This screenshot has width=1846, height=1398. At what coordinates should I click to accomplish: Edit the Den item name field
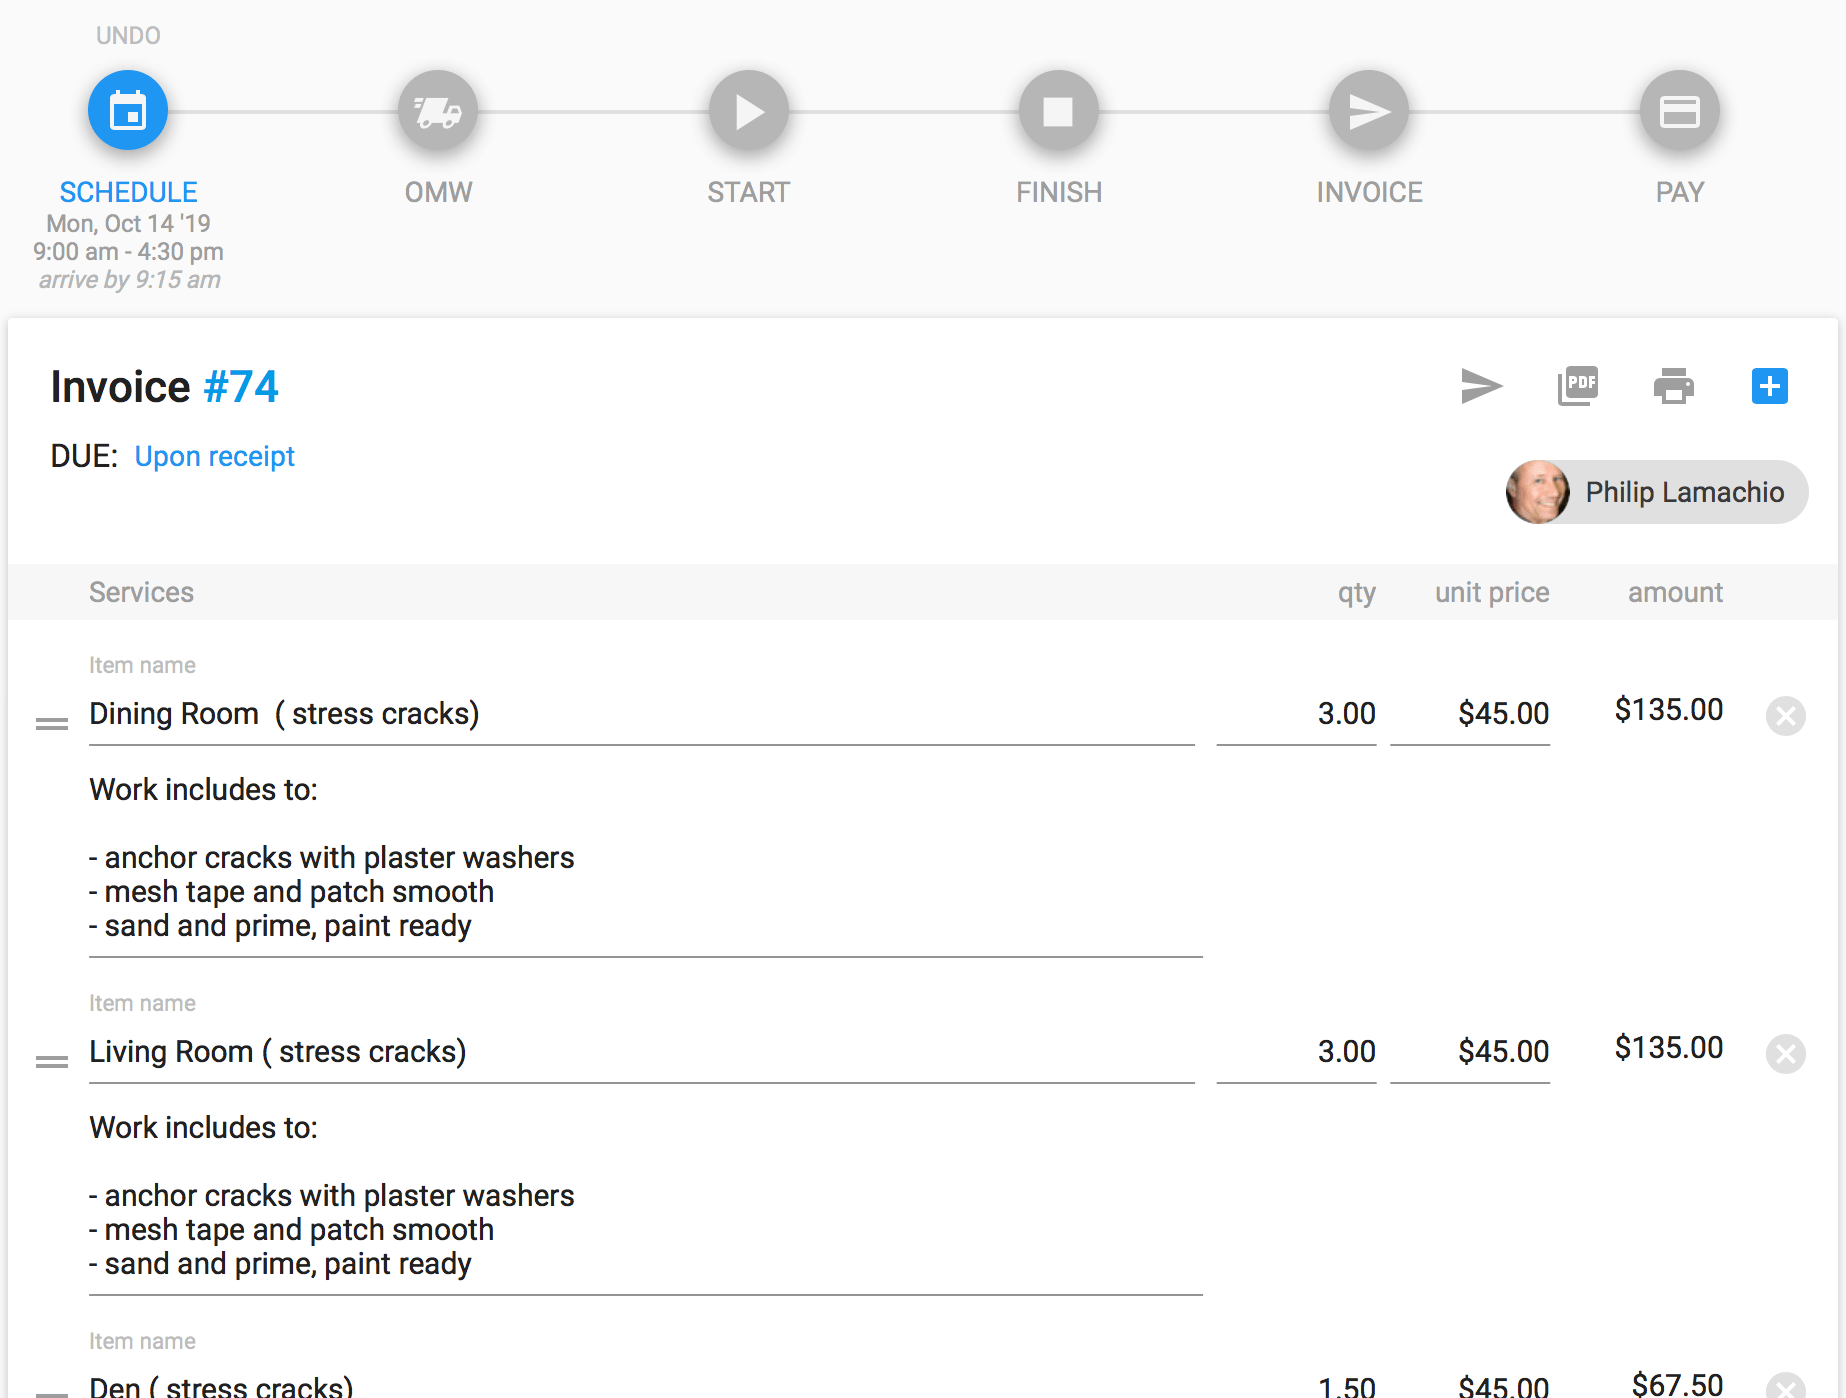tap(642, 1385)
